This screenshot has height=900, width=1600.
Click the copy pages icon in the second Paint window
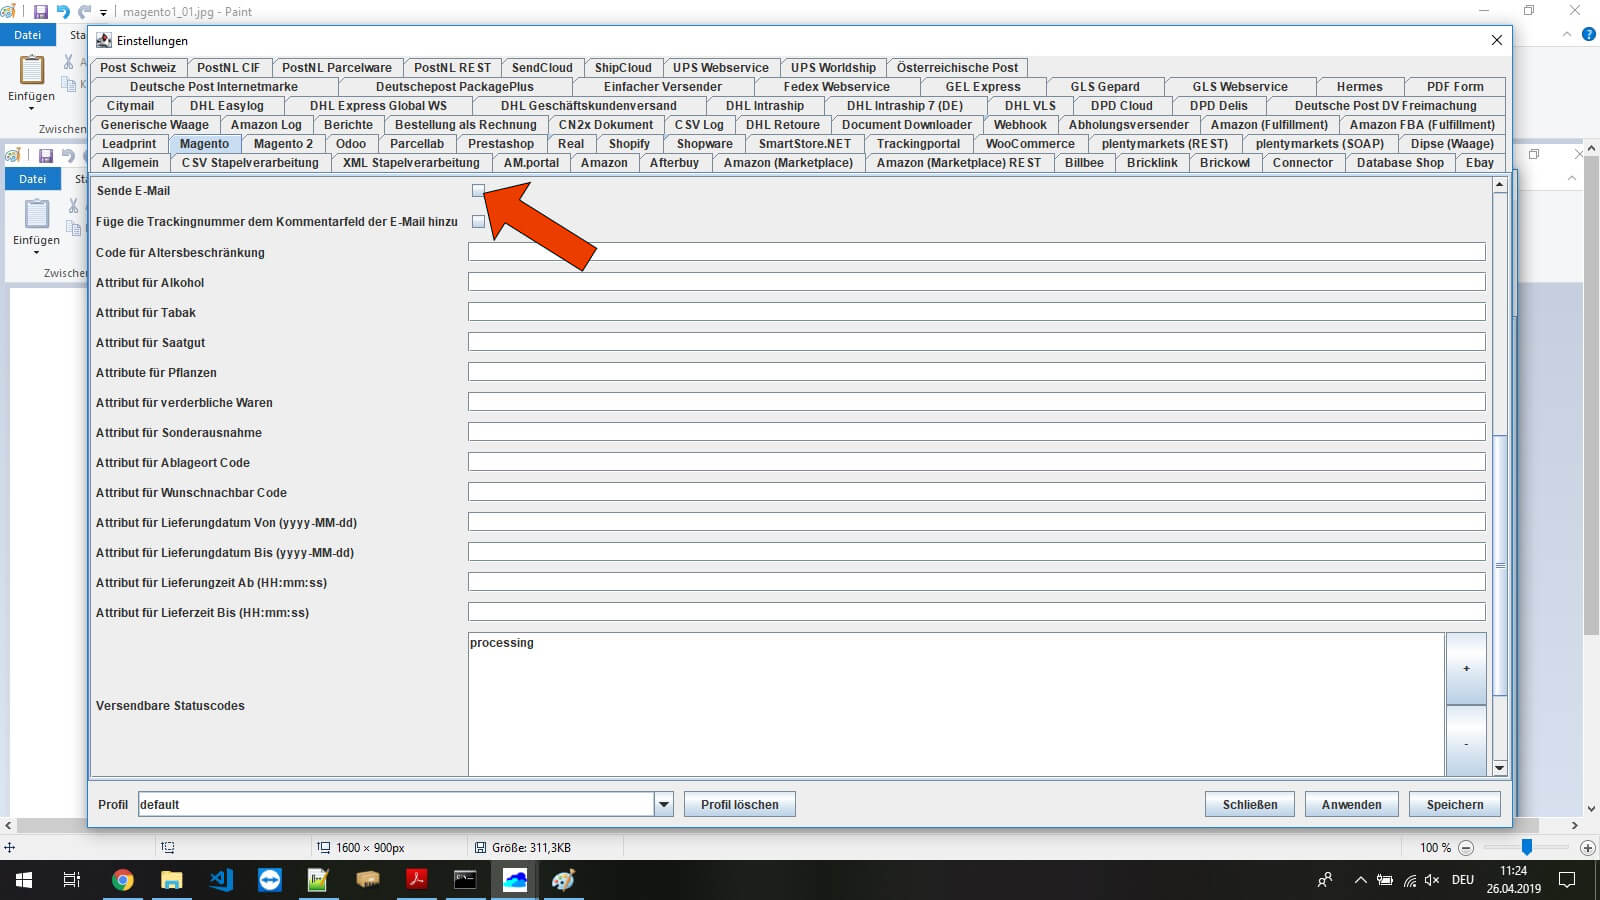(73, 228)
